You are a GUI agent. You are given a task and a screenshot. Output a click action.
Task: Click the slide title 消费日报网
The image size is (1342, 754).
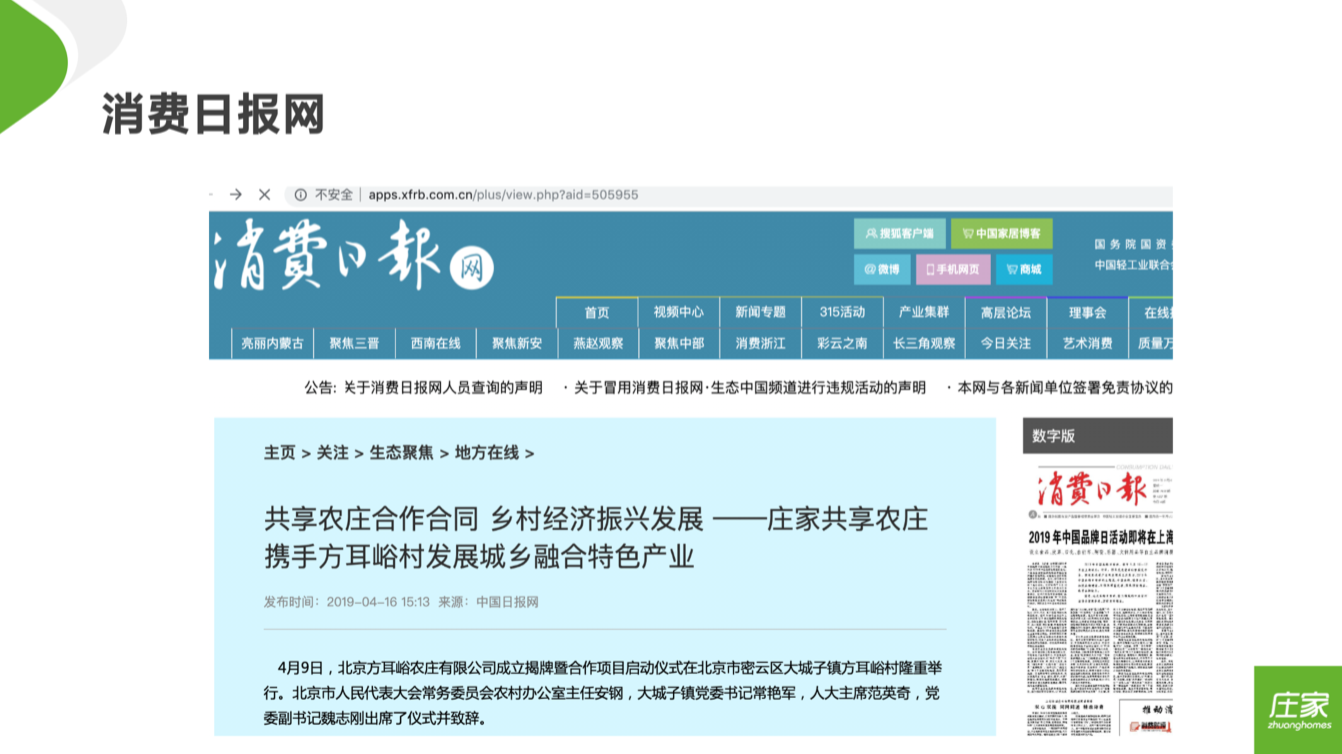213,116
